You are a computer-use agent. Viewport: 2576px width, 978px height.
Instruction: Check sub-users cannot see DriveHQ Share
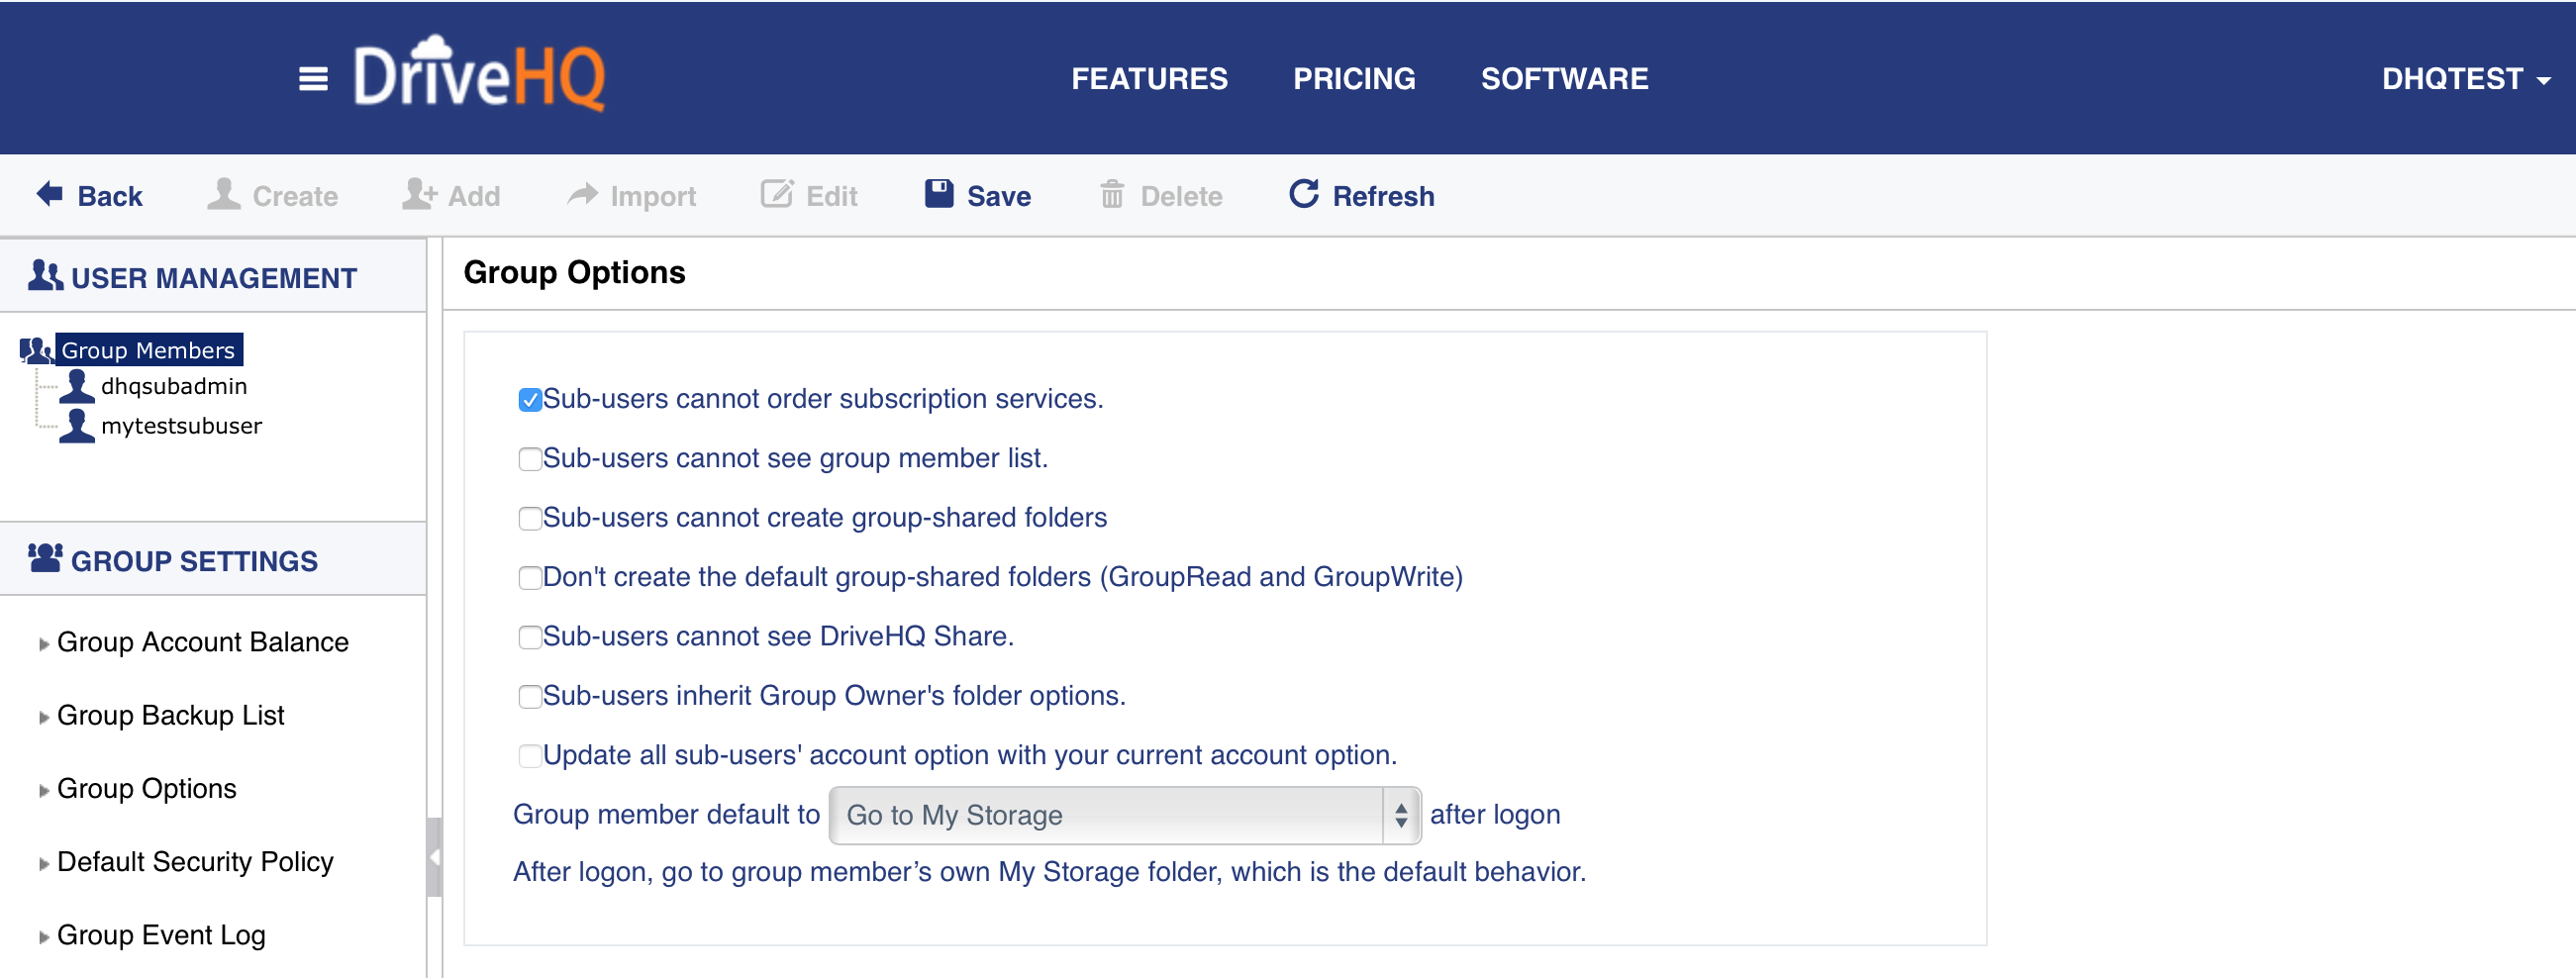(x=530, y=637)
